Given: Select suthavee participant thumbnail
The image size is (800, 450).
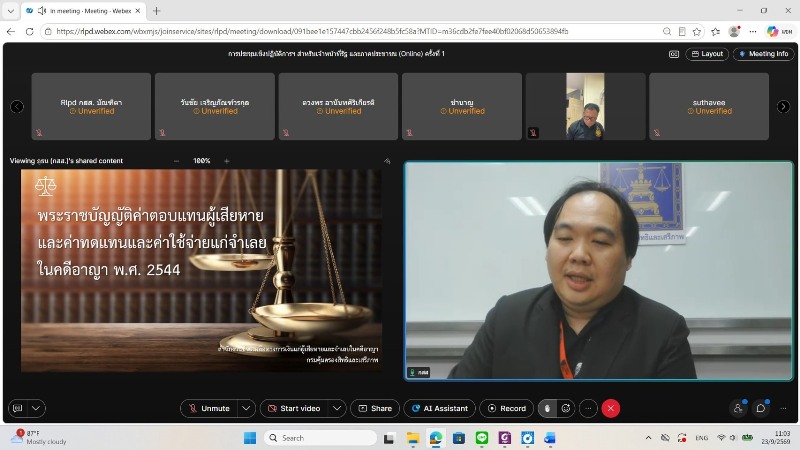Looking at the screenshot, I should tap(709, 106).
